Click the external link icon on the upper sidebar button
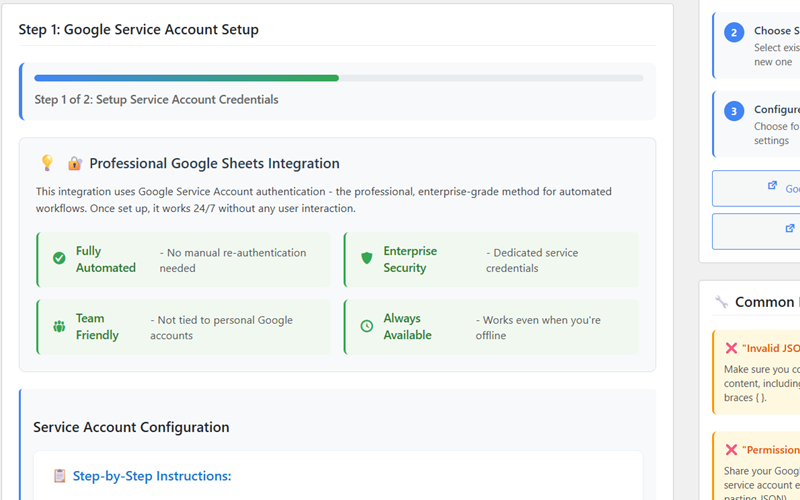This screenshot has width=800, height=500. (x=772, y=186)
